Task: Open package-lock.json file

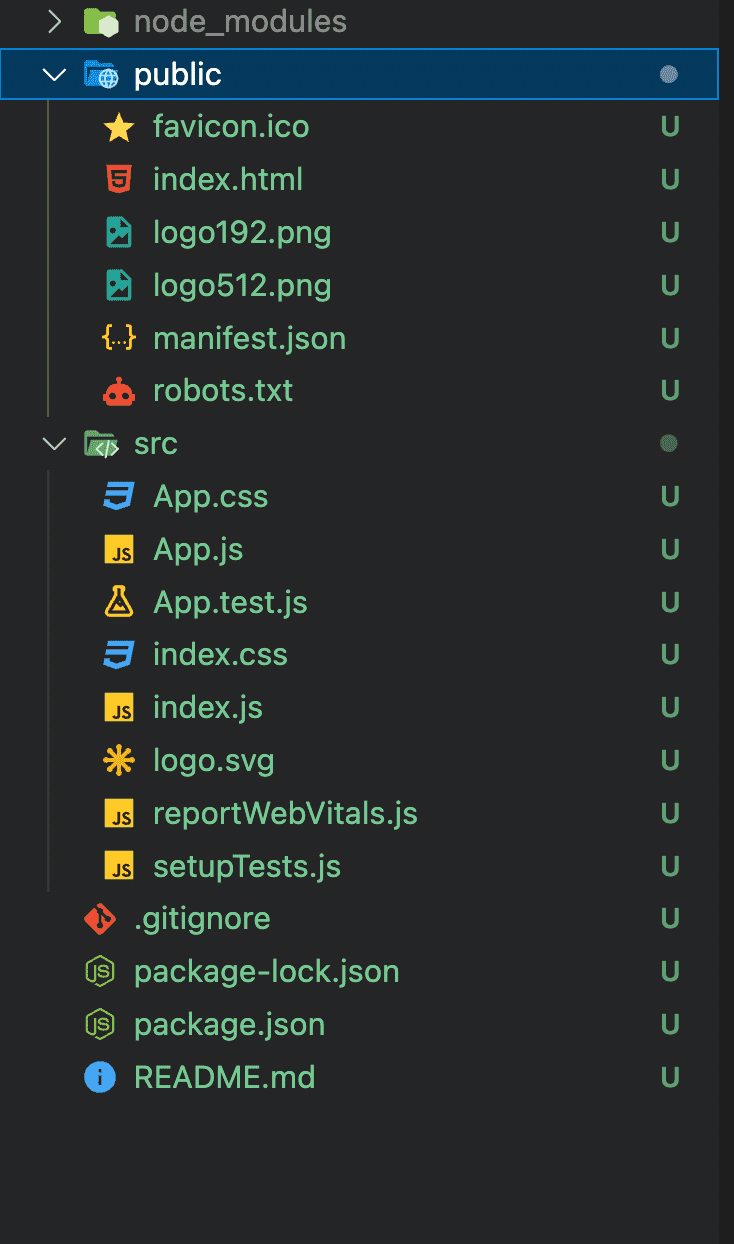Action: tap(266, 972)
